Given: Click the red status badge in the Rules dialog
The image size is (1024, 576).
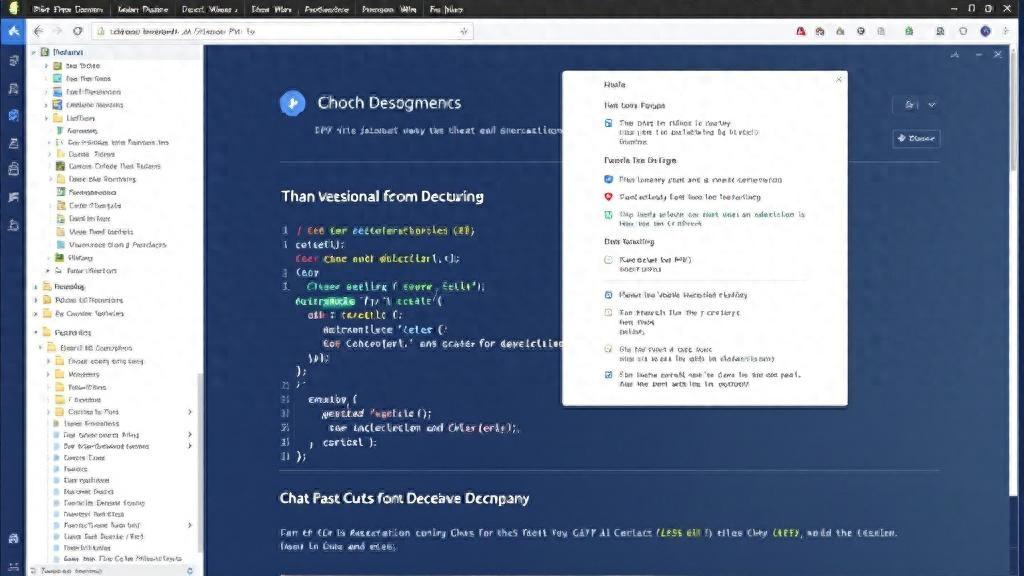Looking at the screenshot, I should pyautogui.click(x=607, y=196).
